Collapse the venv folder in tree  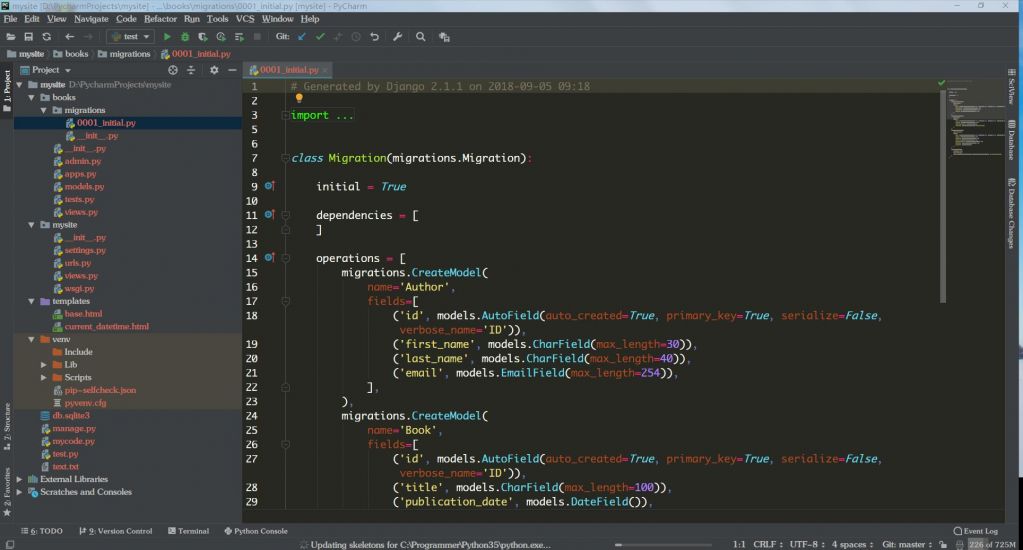coord(31,340)
